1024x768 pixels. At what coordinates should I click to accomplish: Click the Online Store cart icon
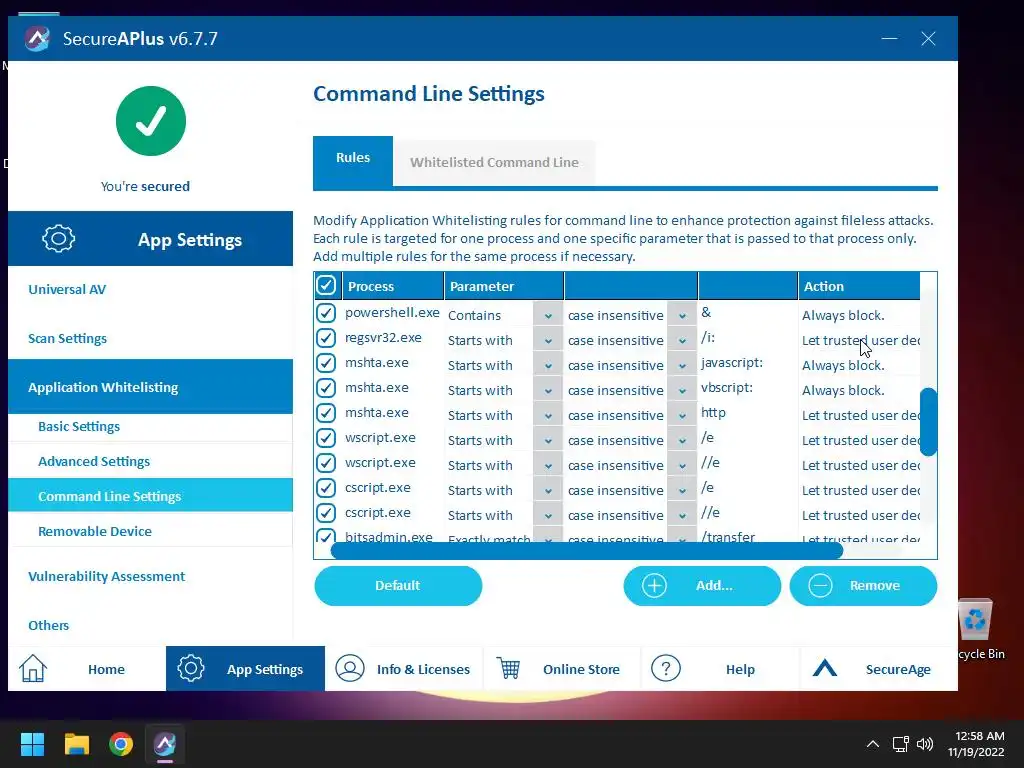(508, 669)
